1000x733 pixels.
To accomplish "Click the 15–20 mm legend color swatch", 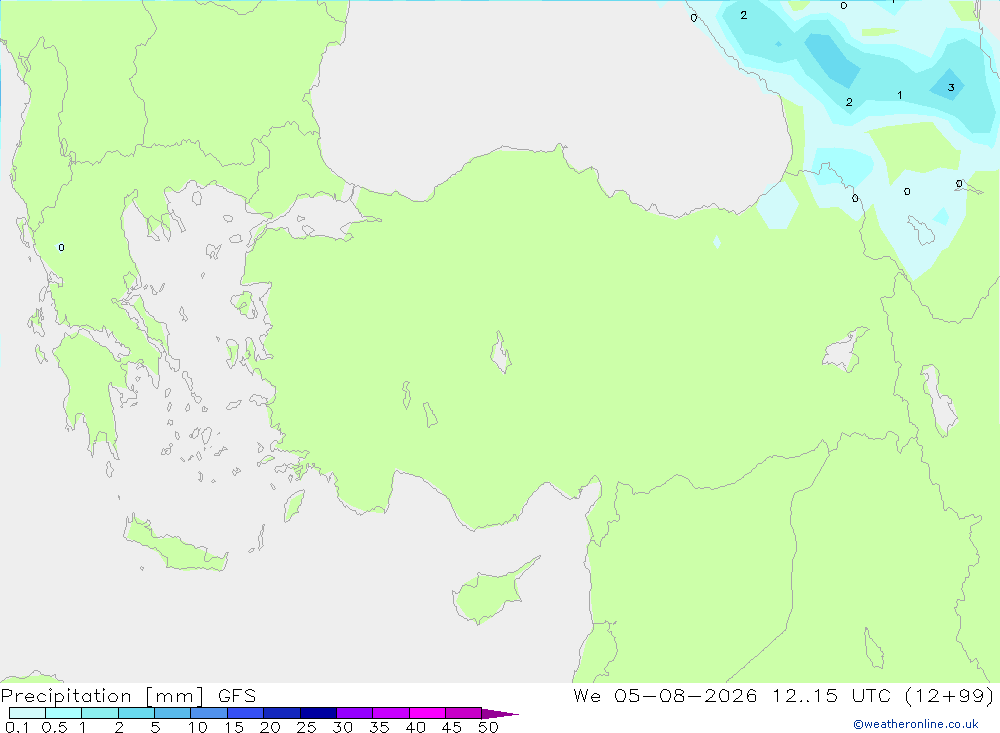I will click(x=245, y=713).
